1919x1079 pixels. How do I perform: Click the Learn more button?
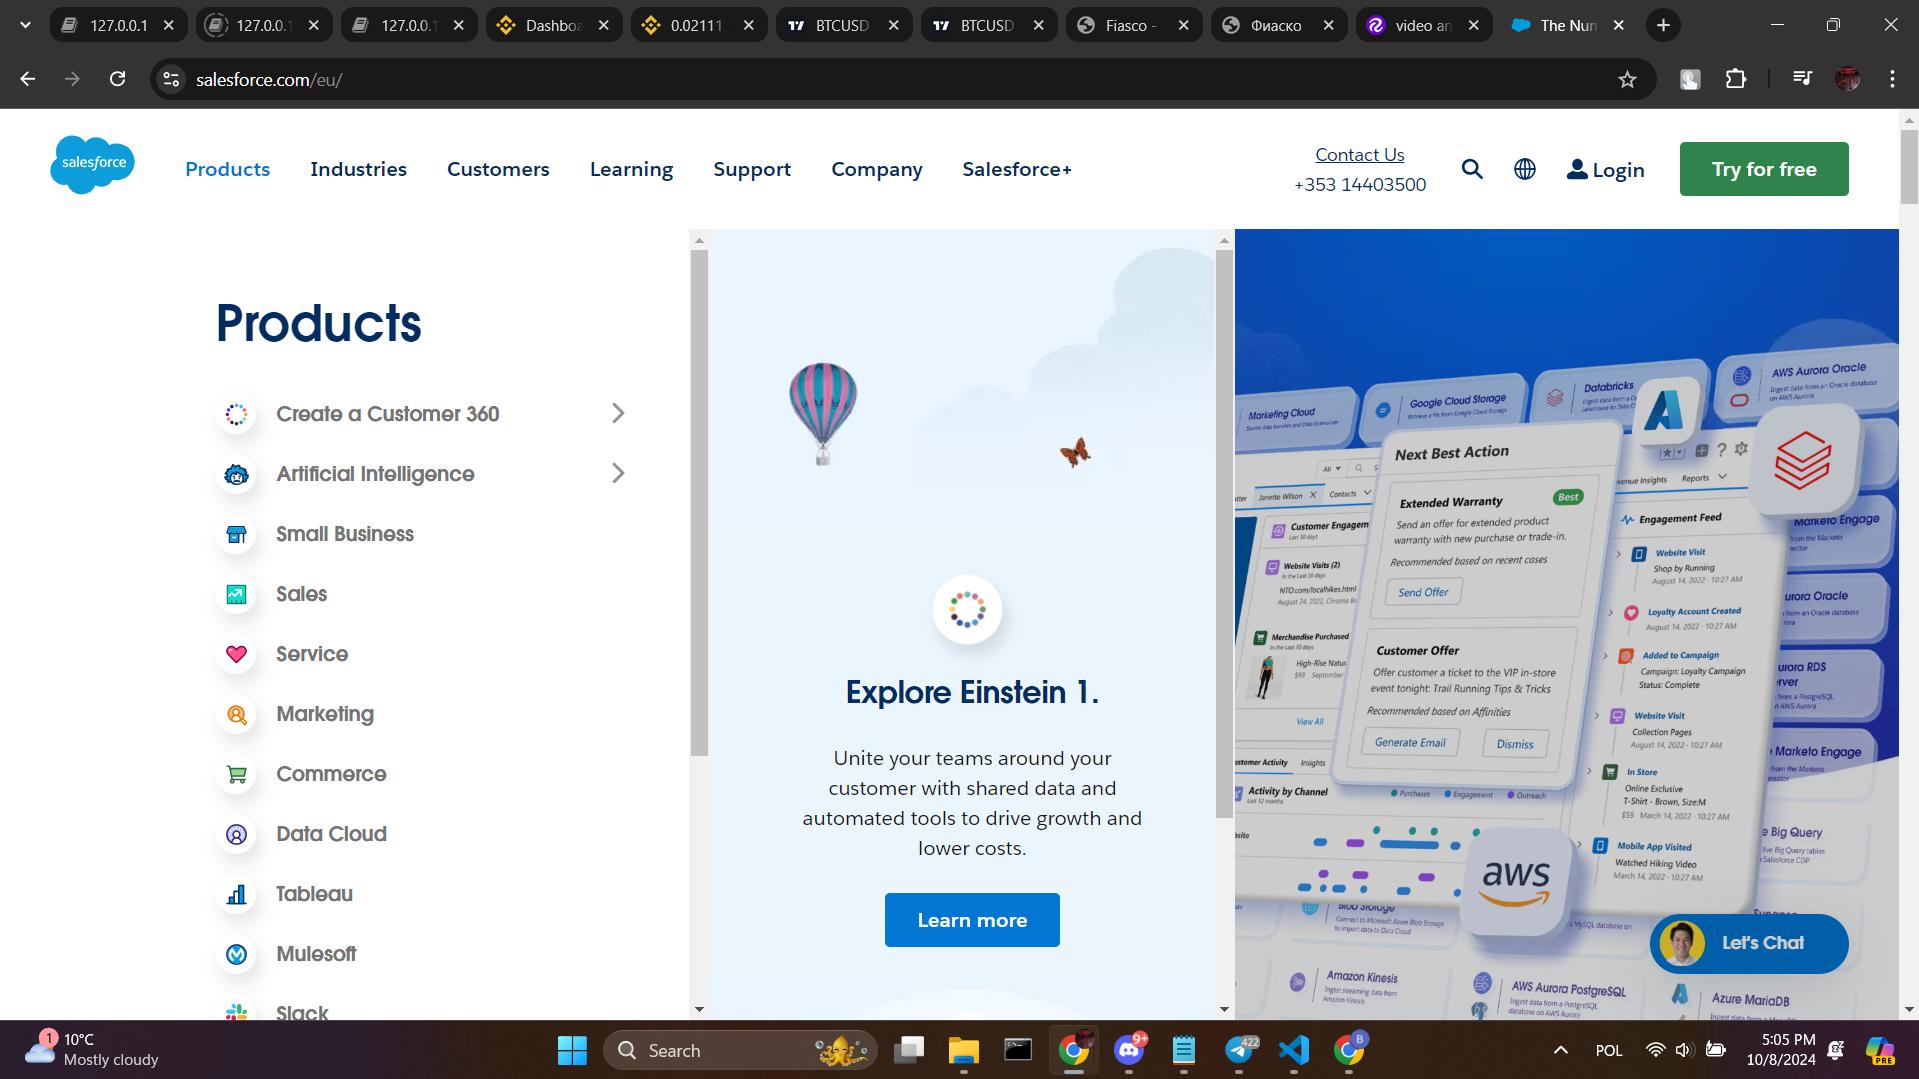[x=972, y=920]
